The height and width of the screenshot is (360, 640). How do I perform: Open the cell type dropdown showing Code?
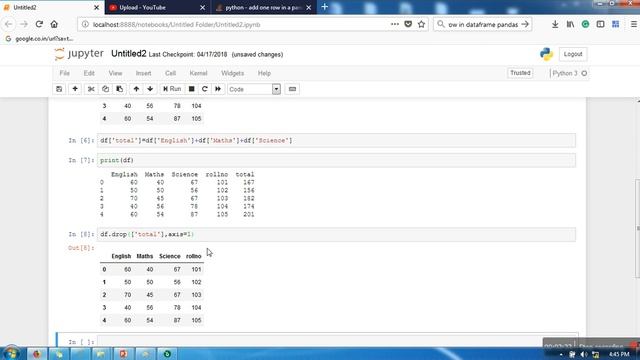(254, 89)
